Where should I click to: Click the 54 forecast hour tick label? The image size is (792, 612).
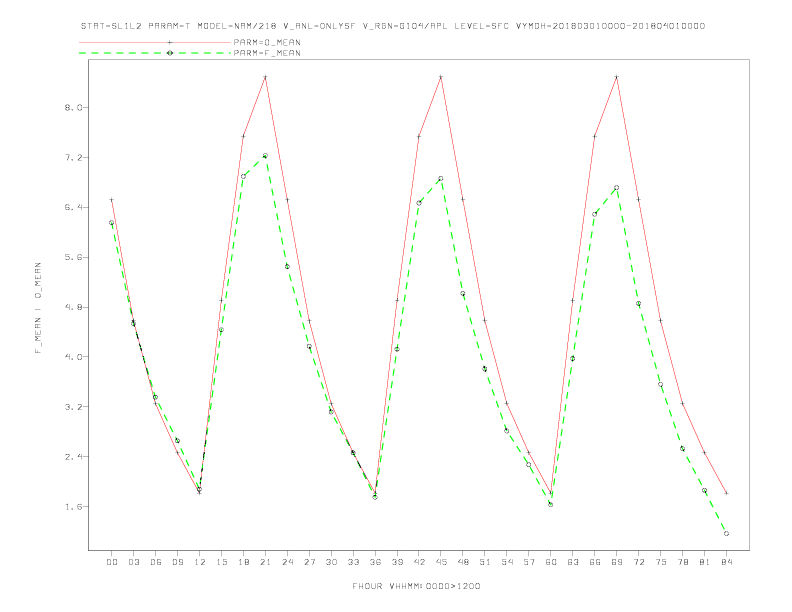(x=507, y=562)
